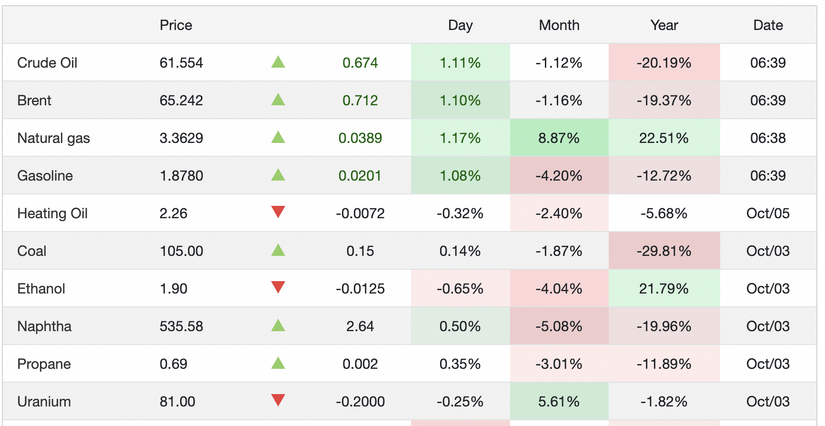Open the Crude Oil commodity link
Screen dimensions: 825x426
tap(47, 63)
